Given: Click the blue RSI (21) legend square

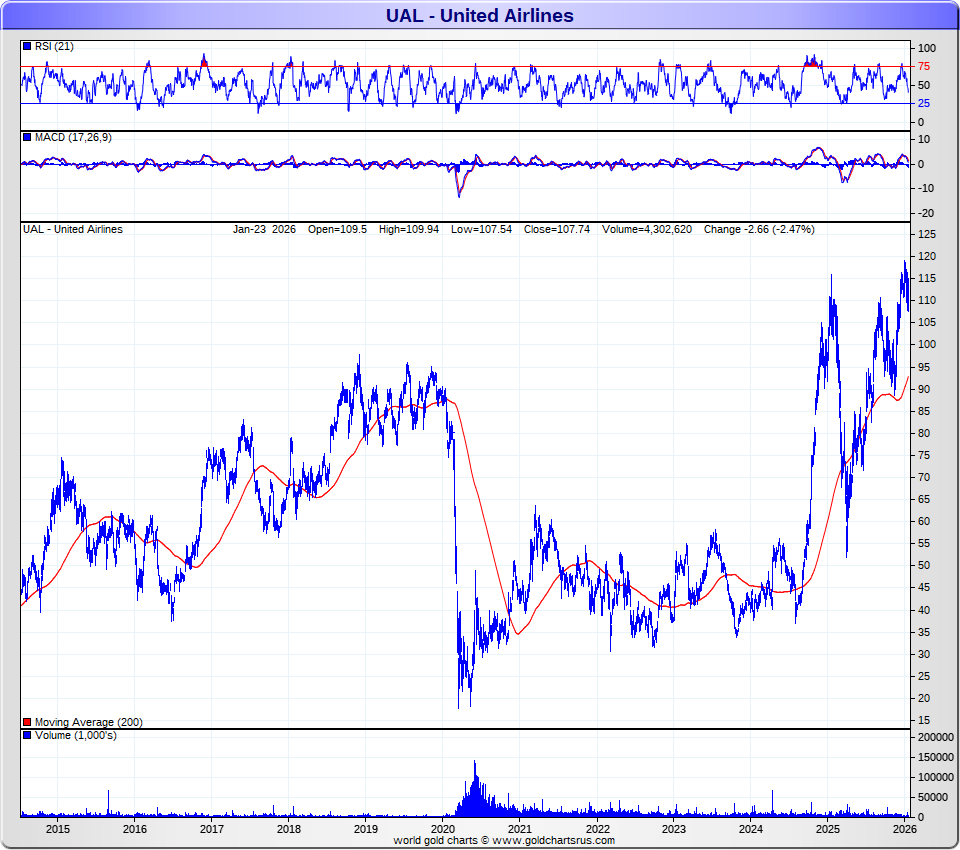Looking at the screenshot, I should pos(27,46).
